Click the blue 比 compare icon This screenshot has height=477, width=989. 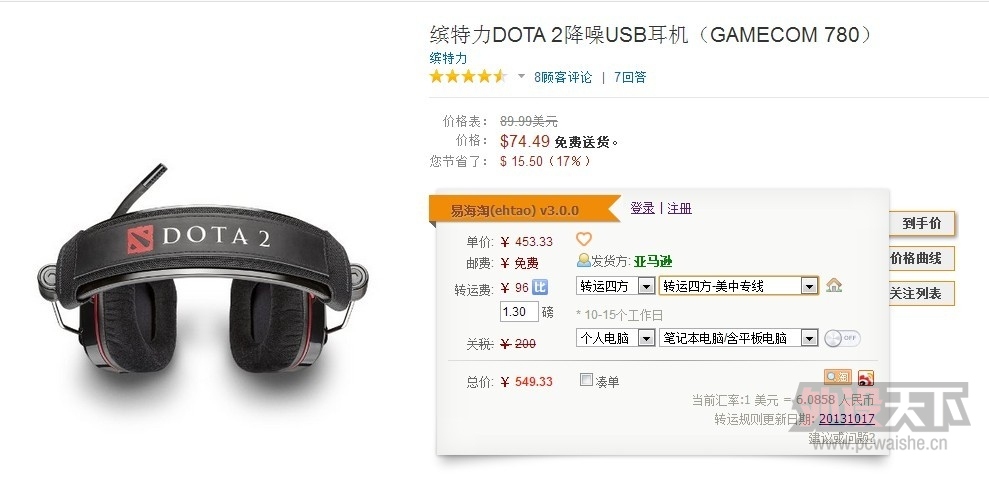coord(540,287)
